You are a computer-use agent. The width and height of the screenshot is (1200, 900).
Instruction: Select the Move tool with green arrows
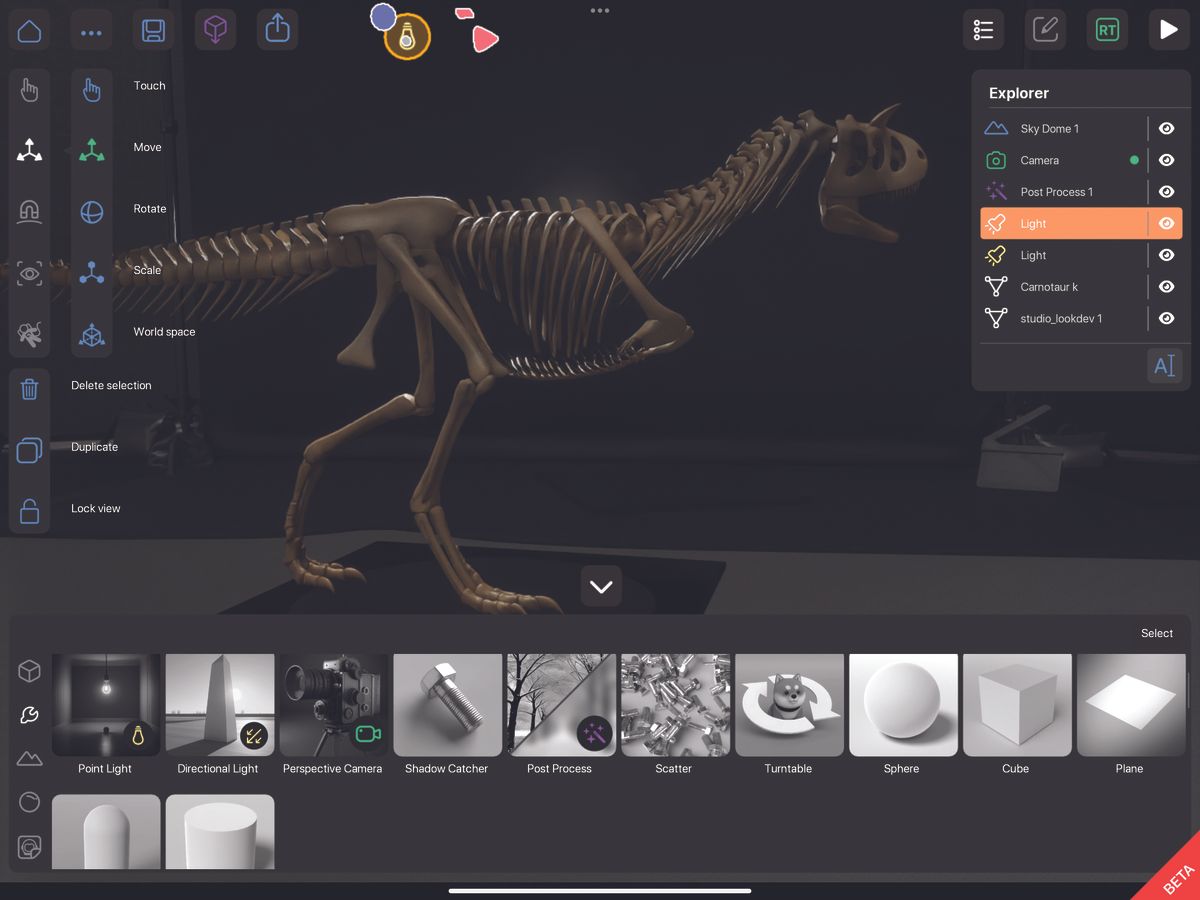[91, 147]
